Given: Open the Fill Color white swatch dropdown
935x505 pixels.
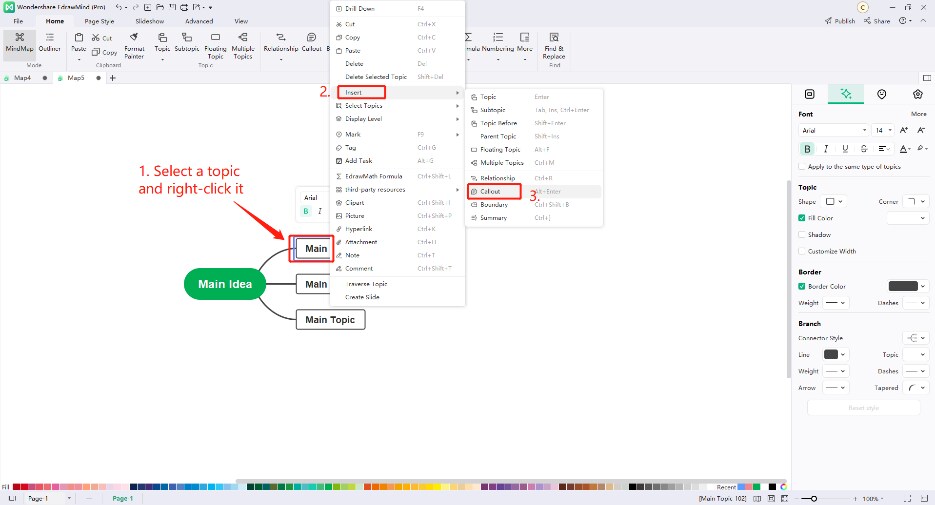Looking at the screenshot, I should 908,218.
